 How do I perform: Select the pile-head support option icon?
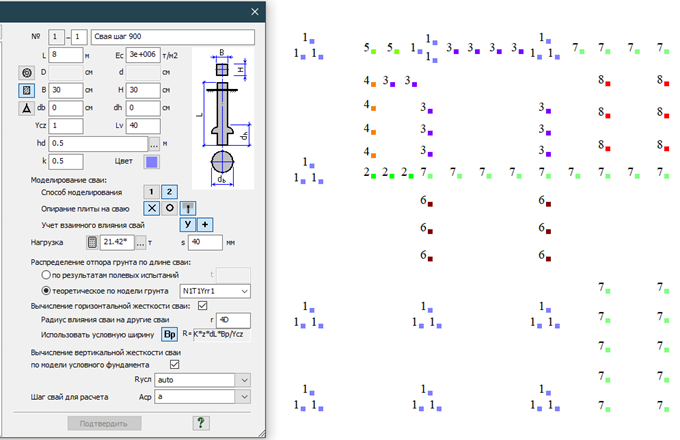[188, 208]
